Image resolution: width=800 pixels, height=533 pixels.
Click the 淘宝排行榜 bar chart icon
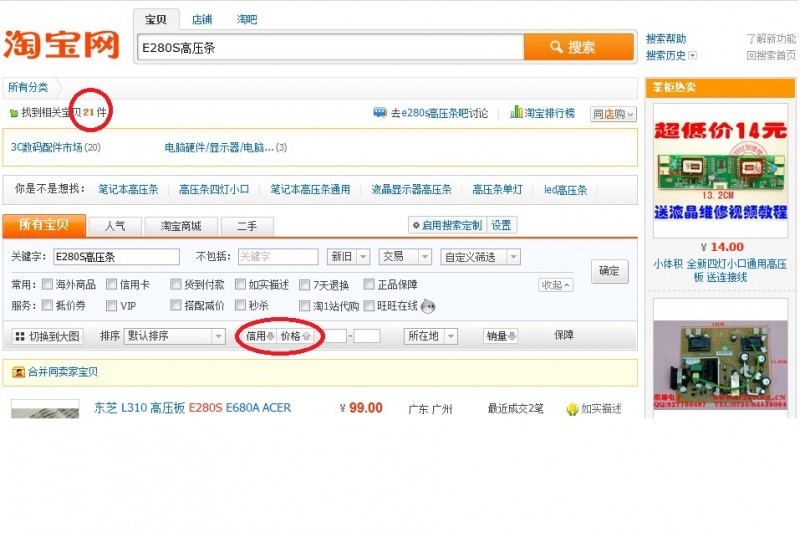tap(516, 113)
